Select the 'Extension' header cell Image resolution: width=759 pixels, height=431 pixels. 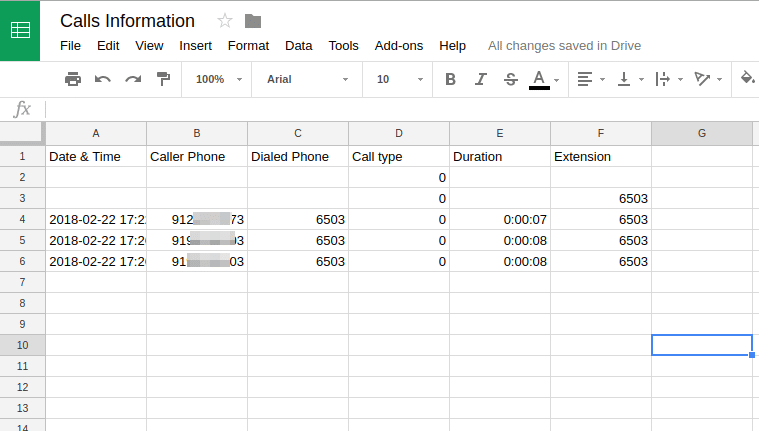click(x=601, y=156)
